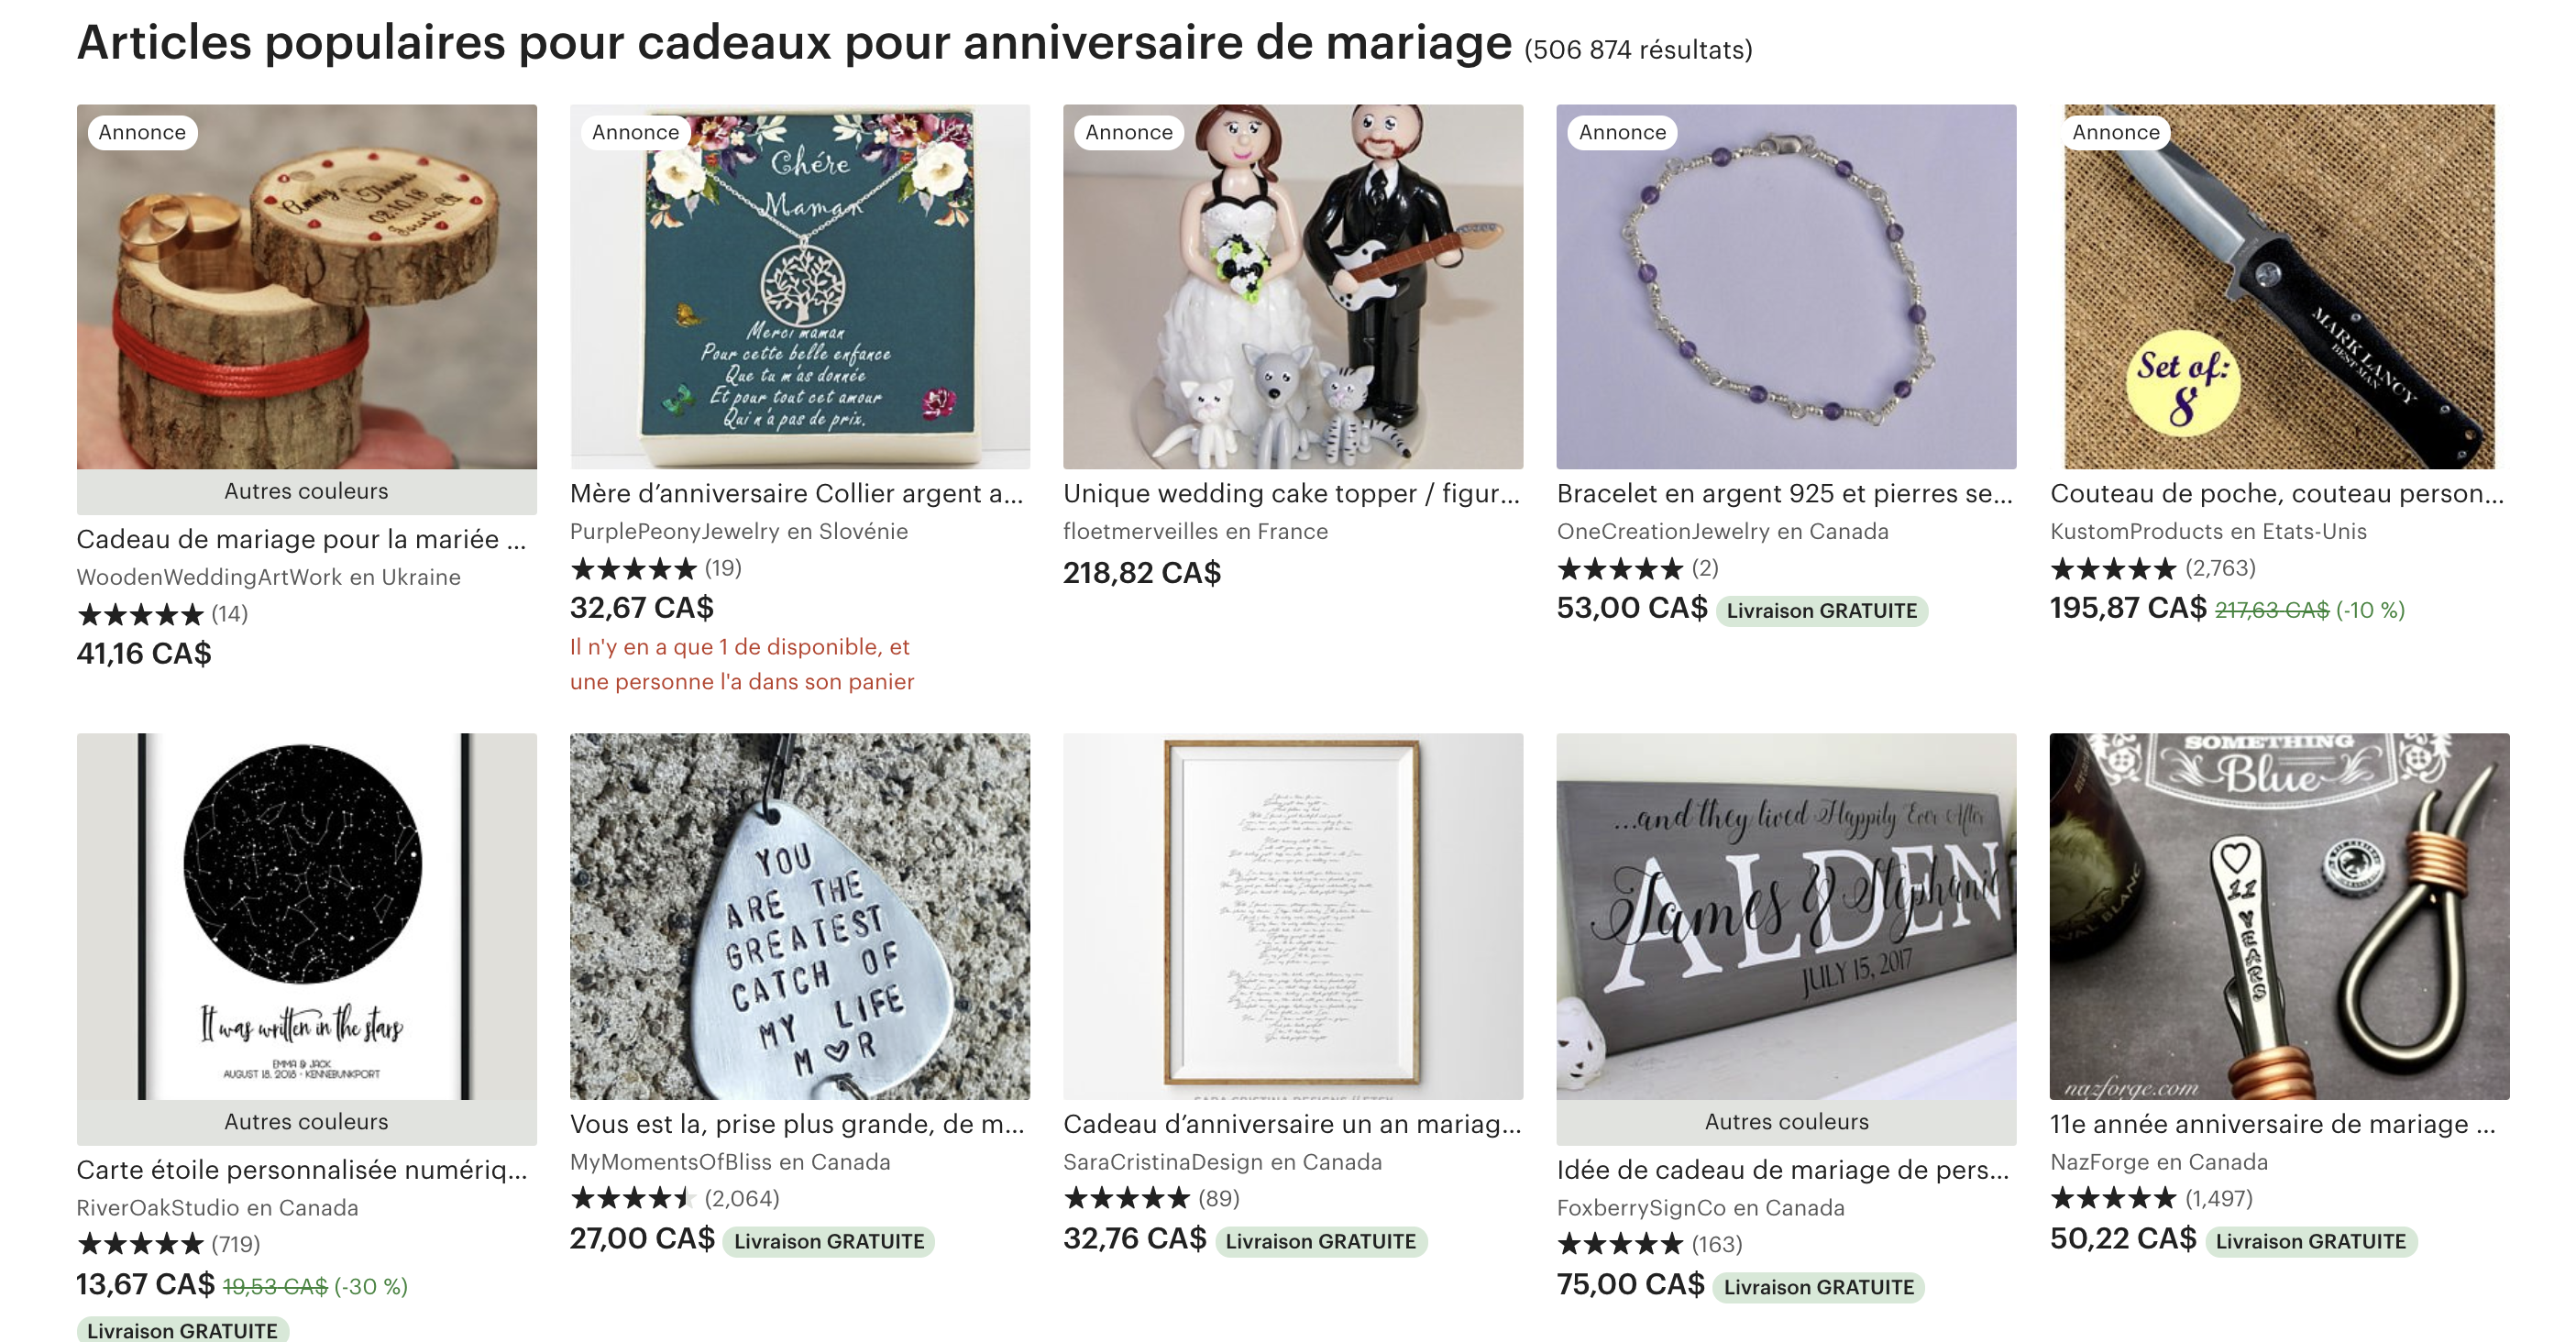2576x1342 pixels.
Task: Open the pocket knife Set of 8 image
Action: pyautogui.click(x=2279, y=286)
